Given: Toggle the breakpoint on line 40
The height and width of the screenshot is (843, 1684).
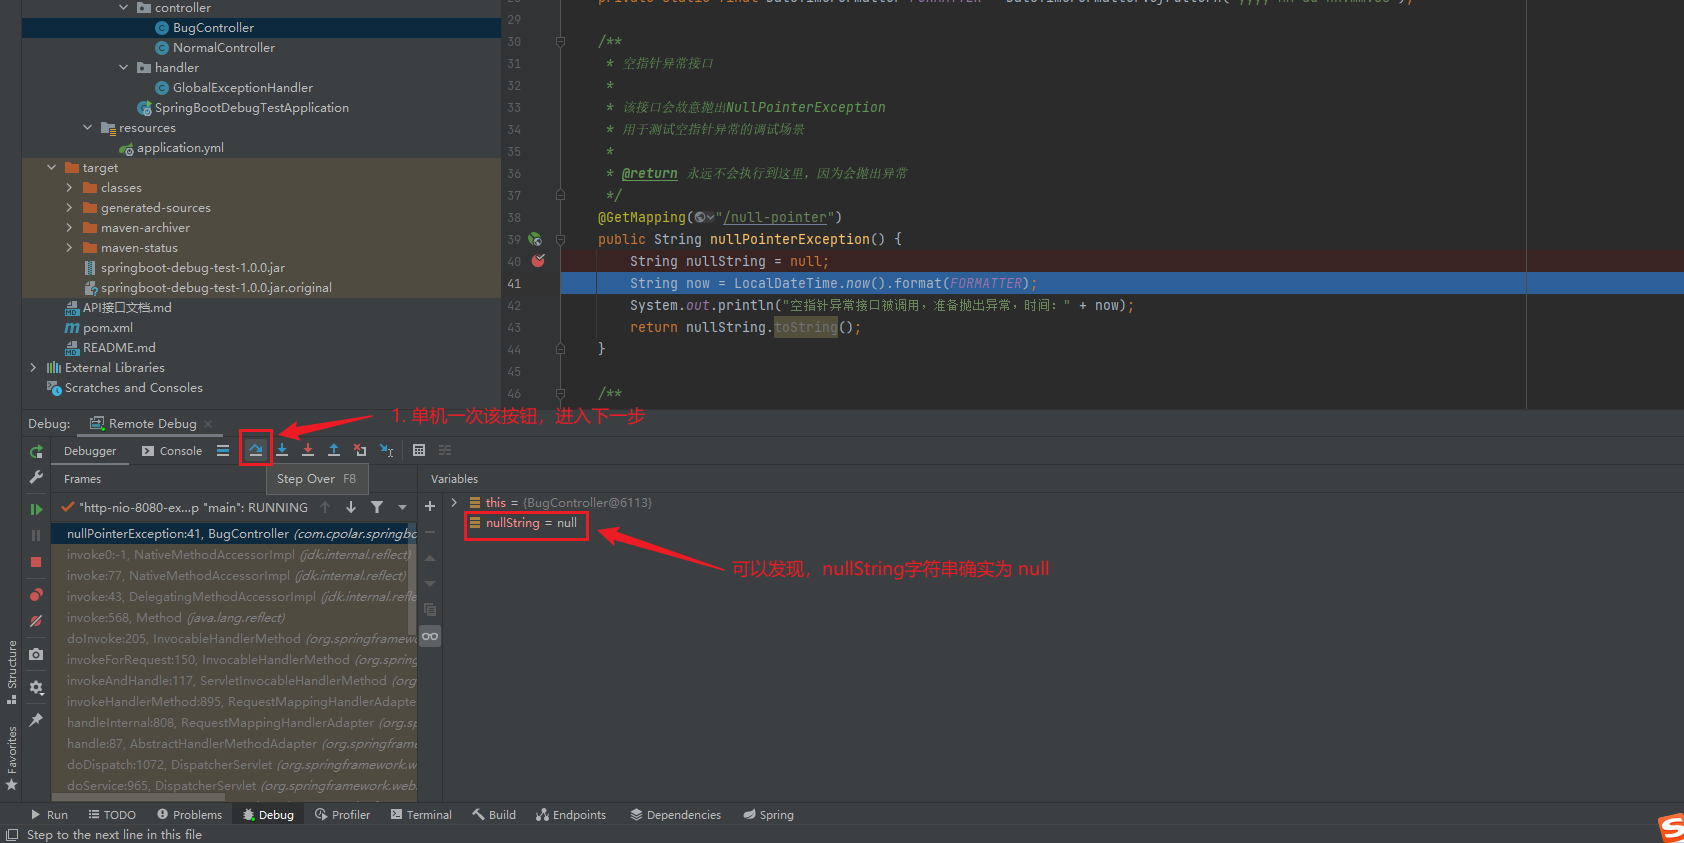Looking at the screenshot, I should click(x=538, y=261).
